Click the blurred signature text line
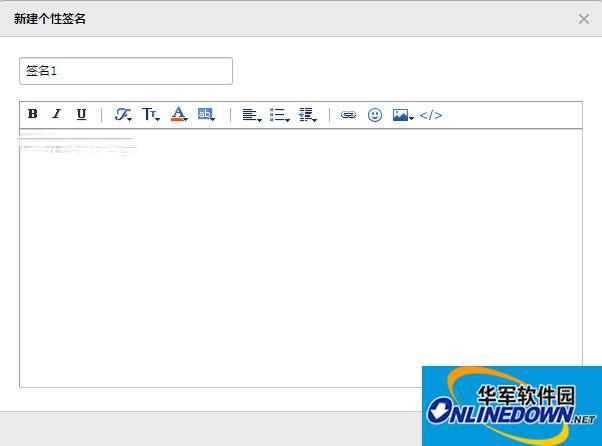This screenshot has height=446, width=602. 76,147
